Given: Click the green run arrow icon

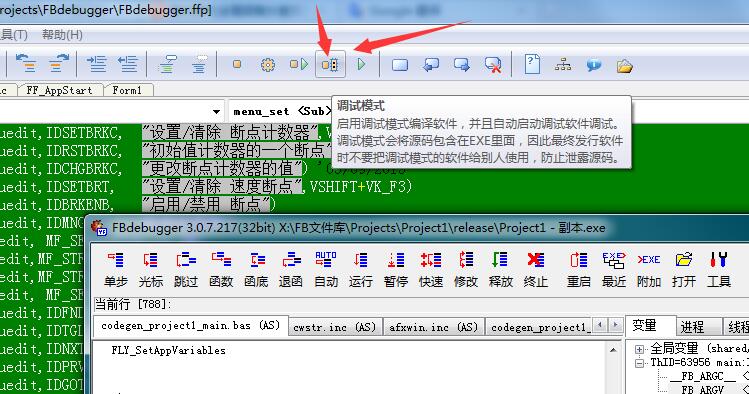Looking at the screenshot, I should tap(362, 64).
